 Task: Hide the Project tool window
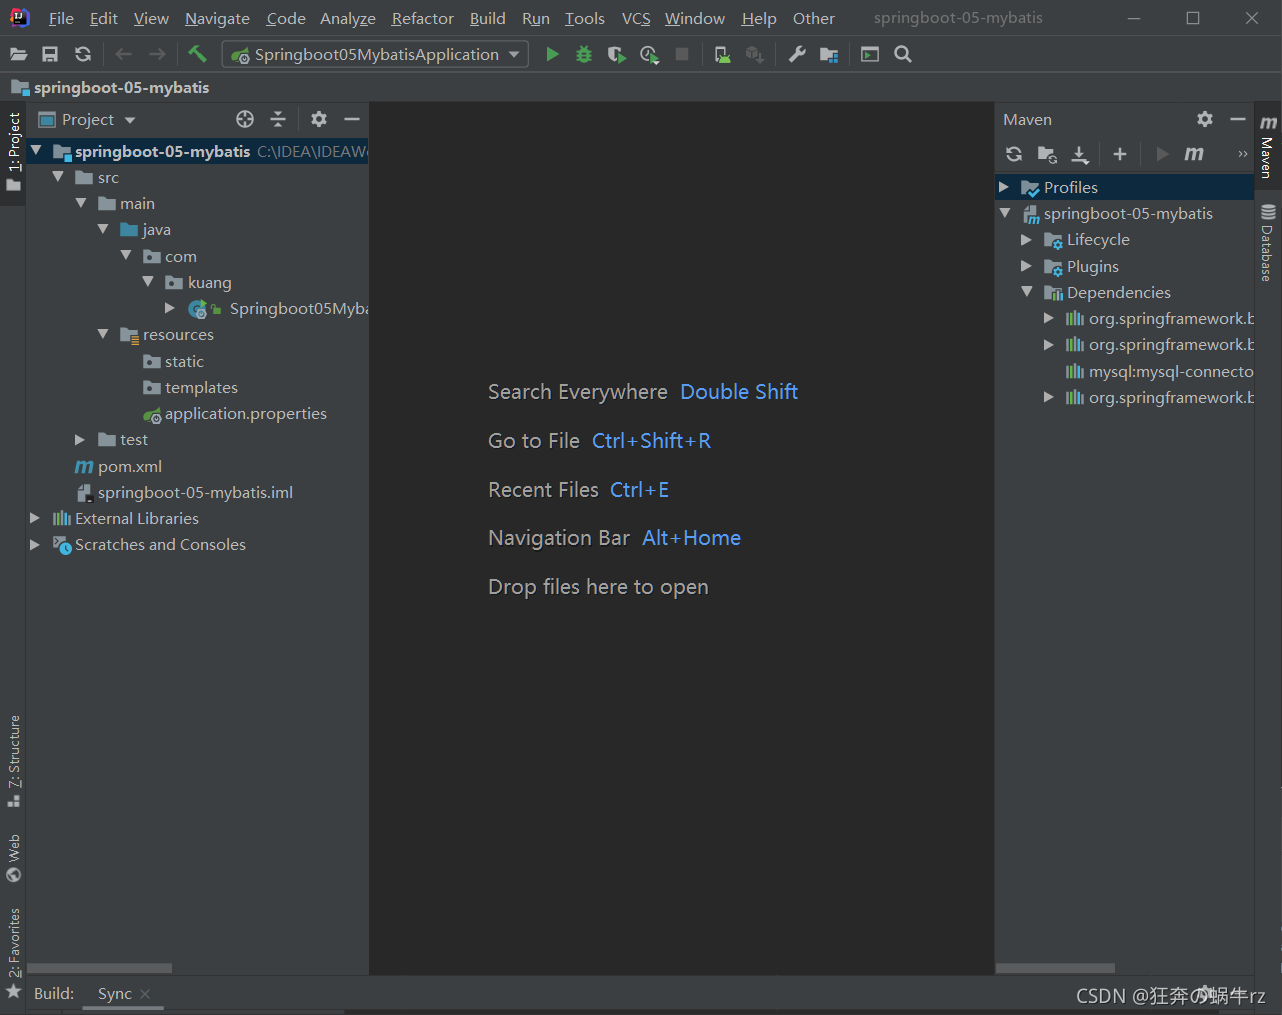[352, 119]
